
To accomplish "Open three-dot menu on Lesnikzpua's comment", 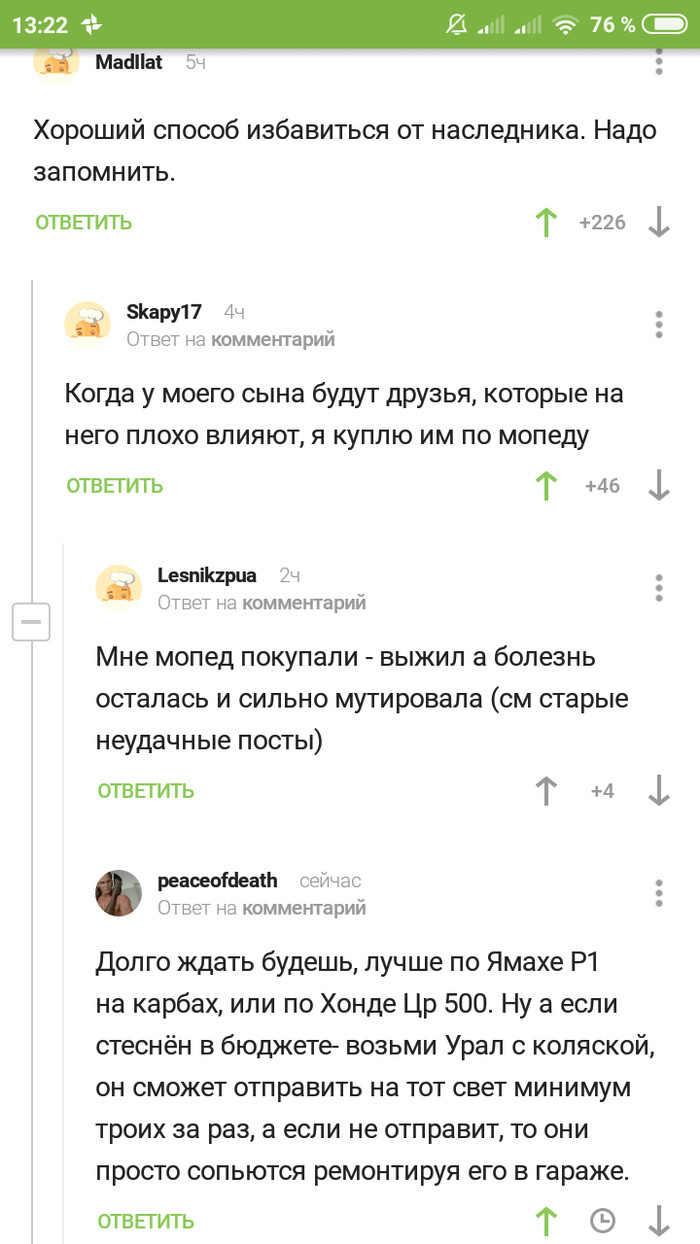I will point(658,588).
